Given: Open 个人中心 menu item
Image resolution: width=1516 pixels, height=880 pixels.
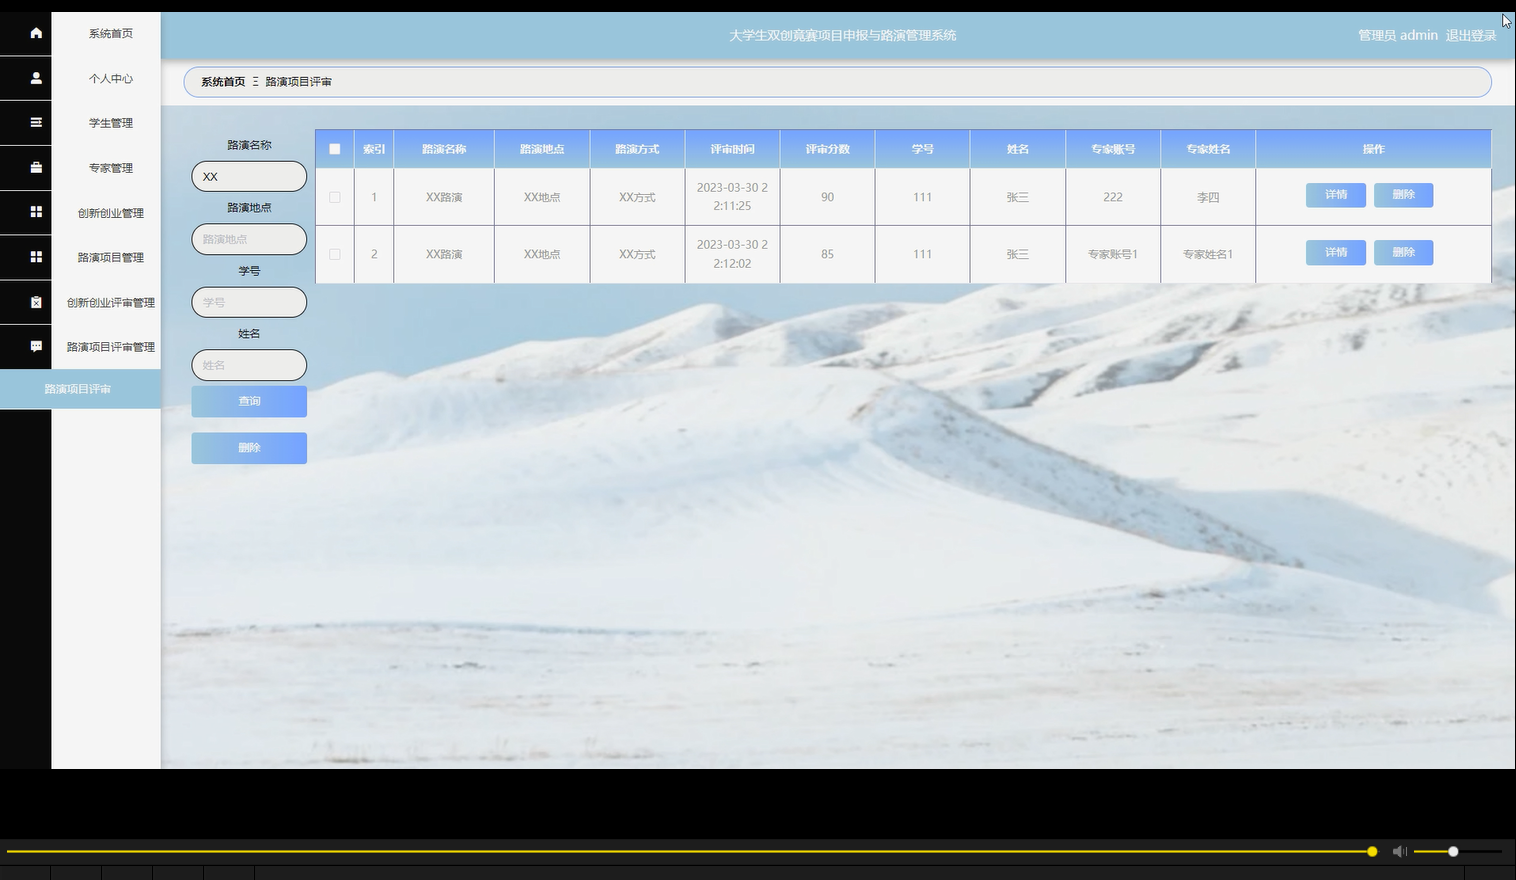Looking at the screenshot, I should (x=110, y=79).
